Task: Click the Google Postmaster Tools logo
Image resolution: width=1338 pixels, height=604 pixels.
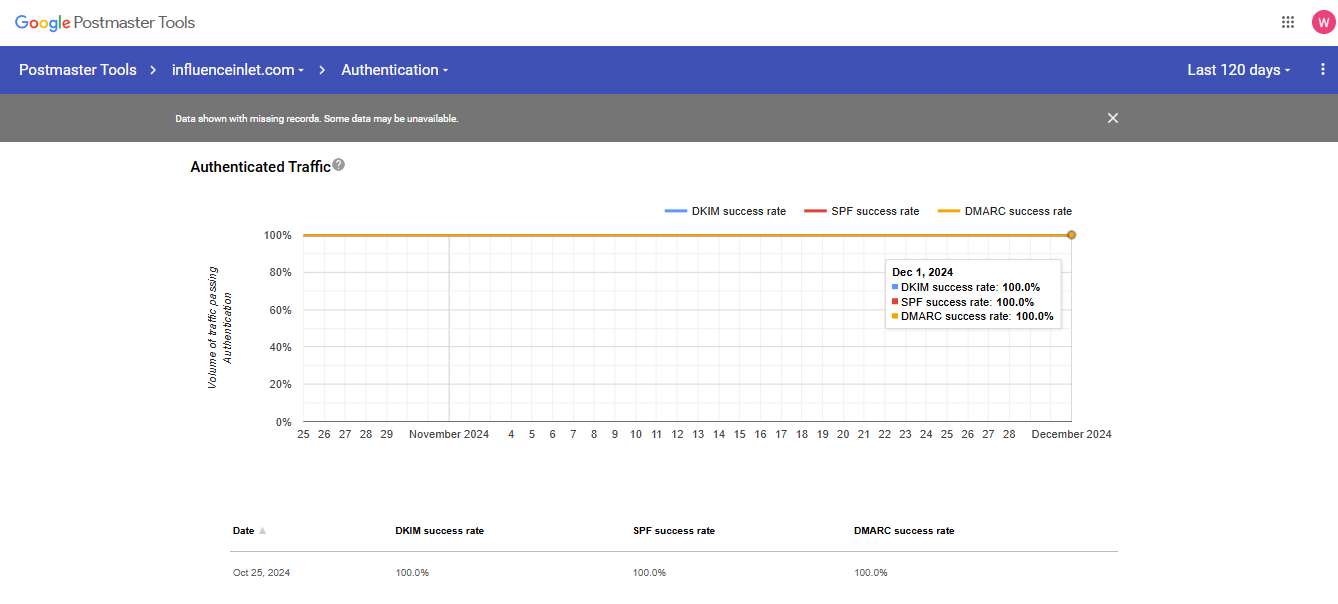Action: click(105, 22)
